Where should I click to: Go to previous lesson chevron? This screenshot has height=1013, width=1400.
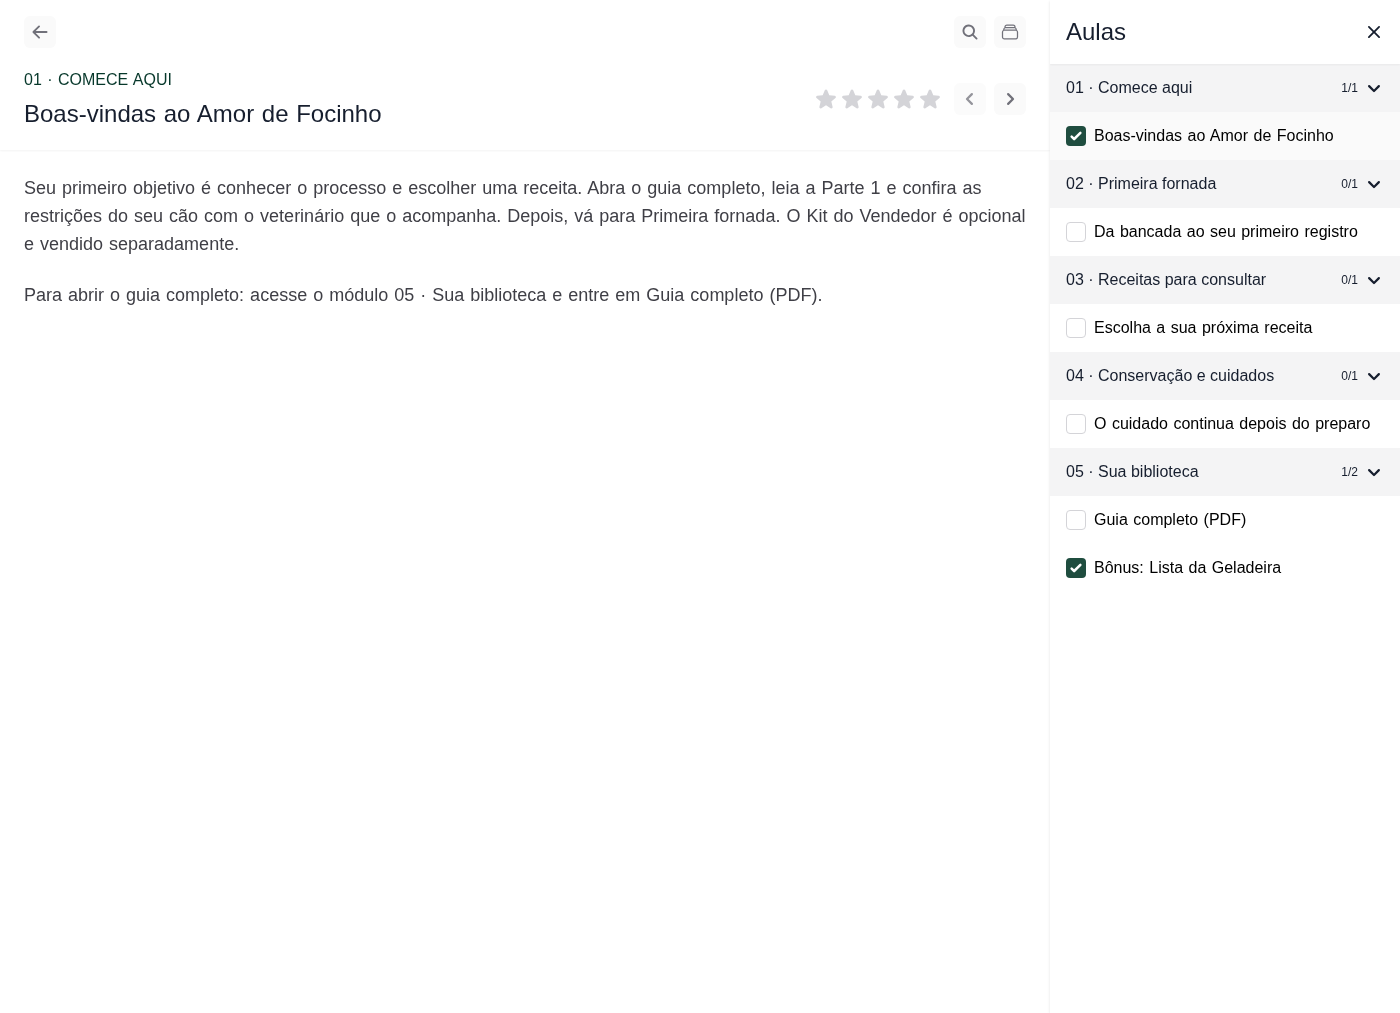coord(970,99)
